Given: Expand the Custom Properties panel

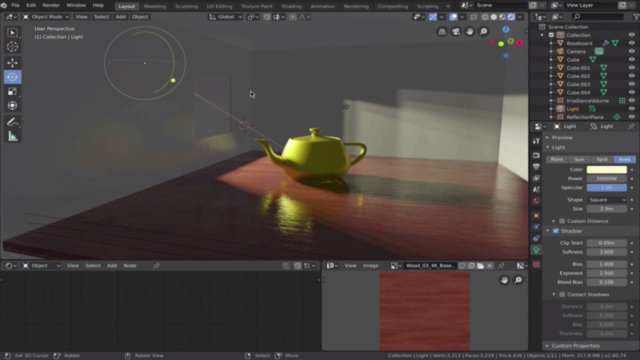Looking at the screenshot, I should pos(576,346).
